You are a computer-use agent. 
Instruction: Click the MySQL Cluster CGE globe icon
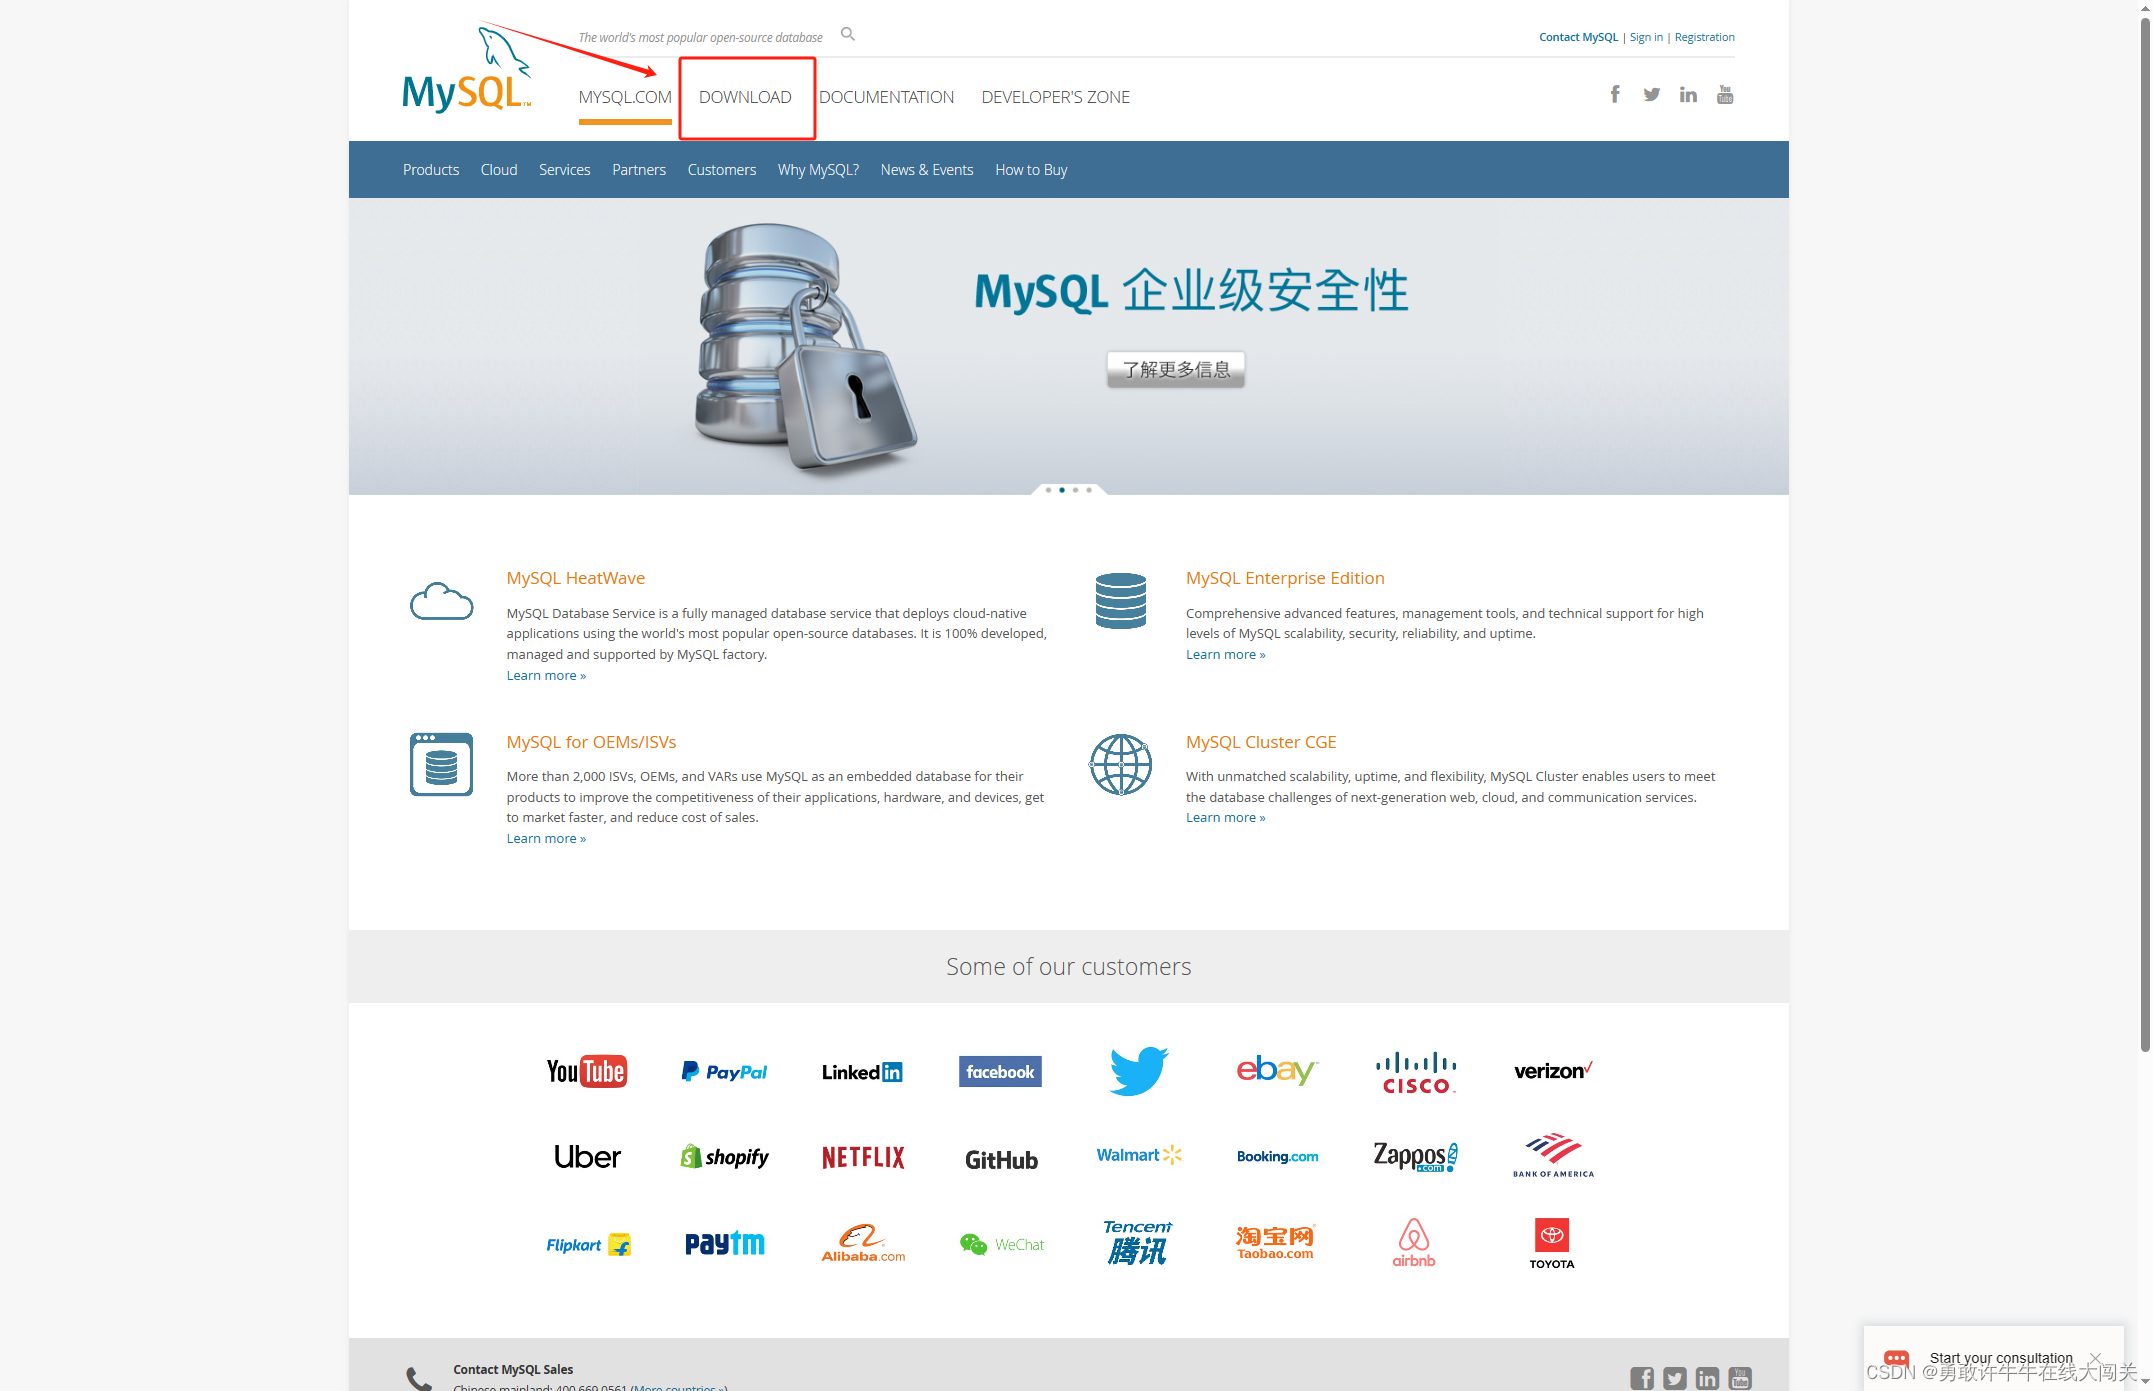click(x=1120, y=765)
